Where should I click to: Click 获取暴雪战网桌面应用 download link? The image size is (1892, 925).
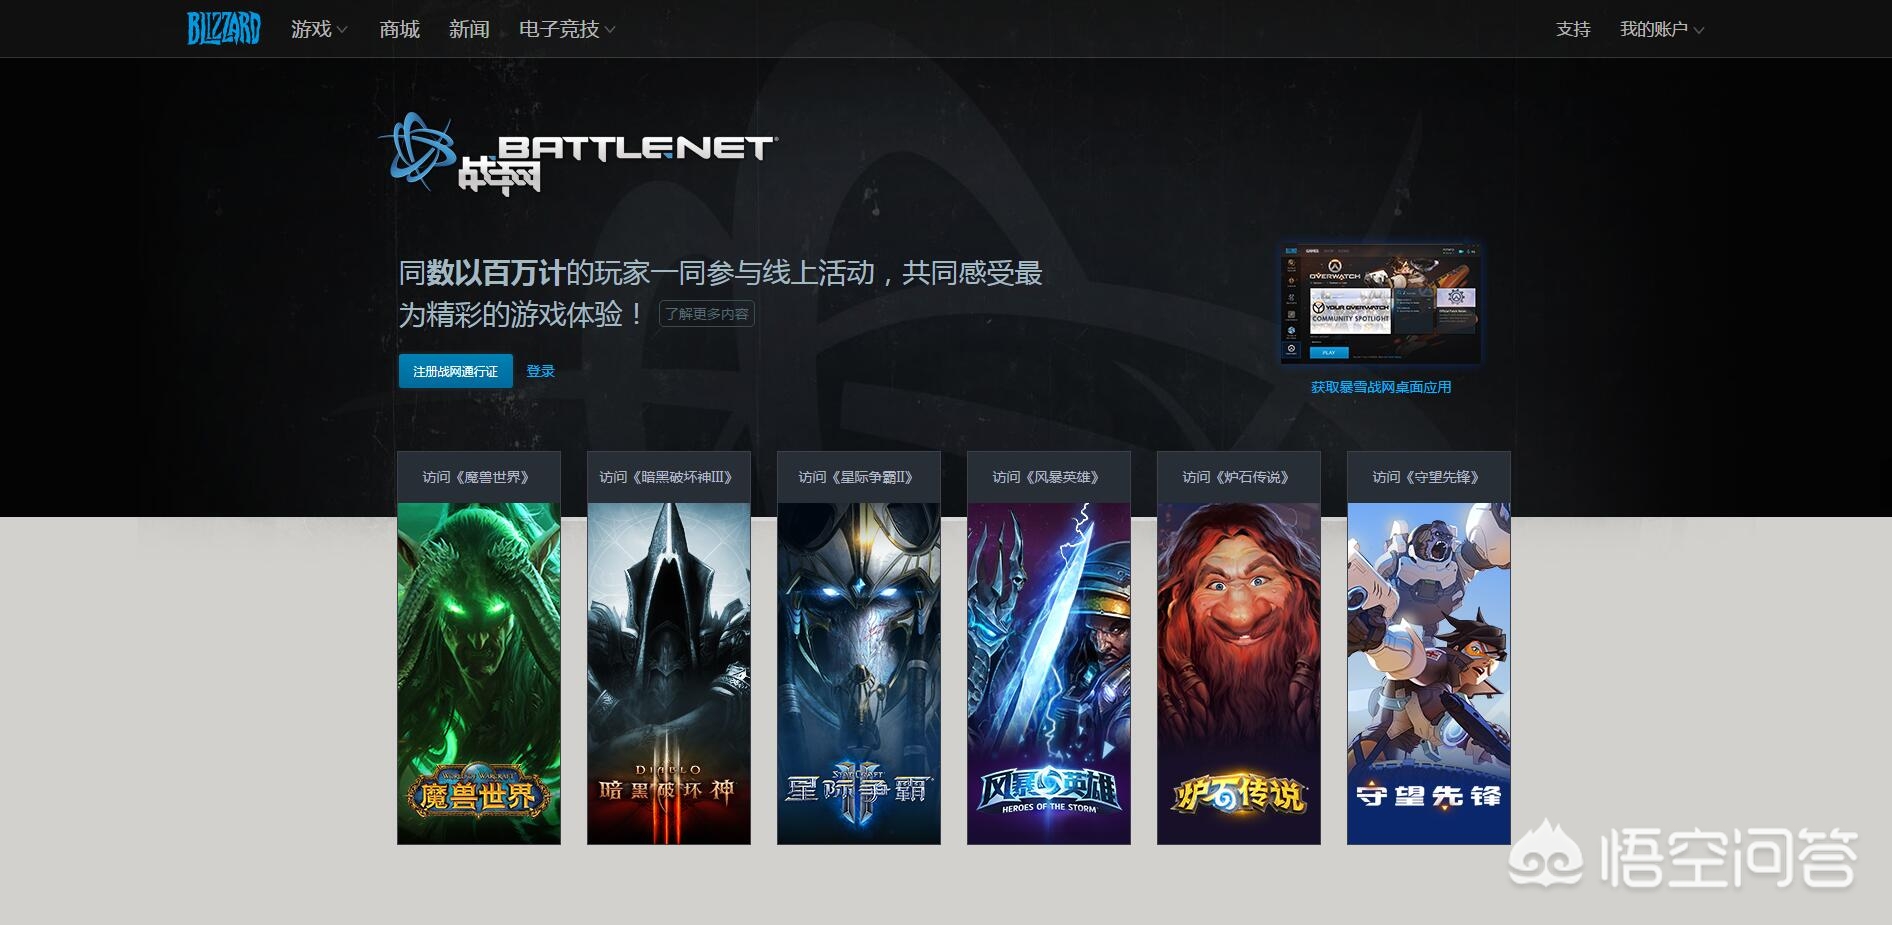point(1380,387)
